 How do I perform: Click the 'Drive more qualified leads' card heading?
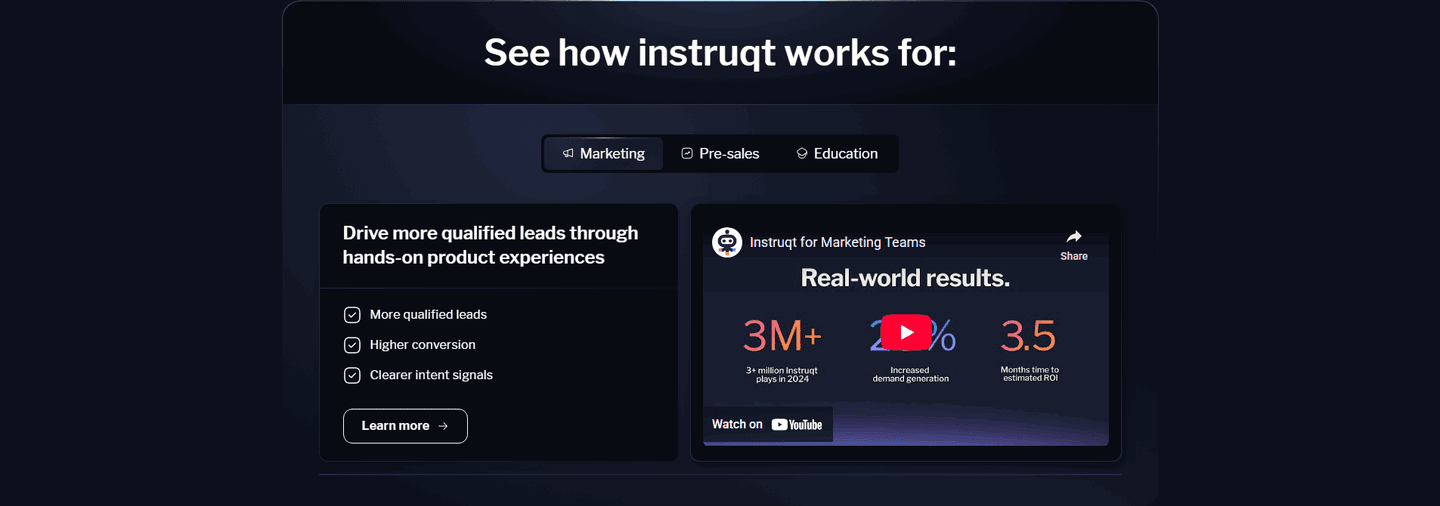490,245
